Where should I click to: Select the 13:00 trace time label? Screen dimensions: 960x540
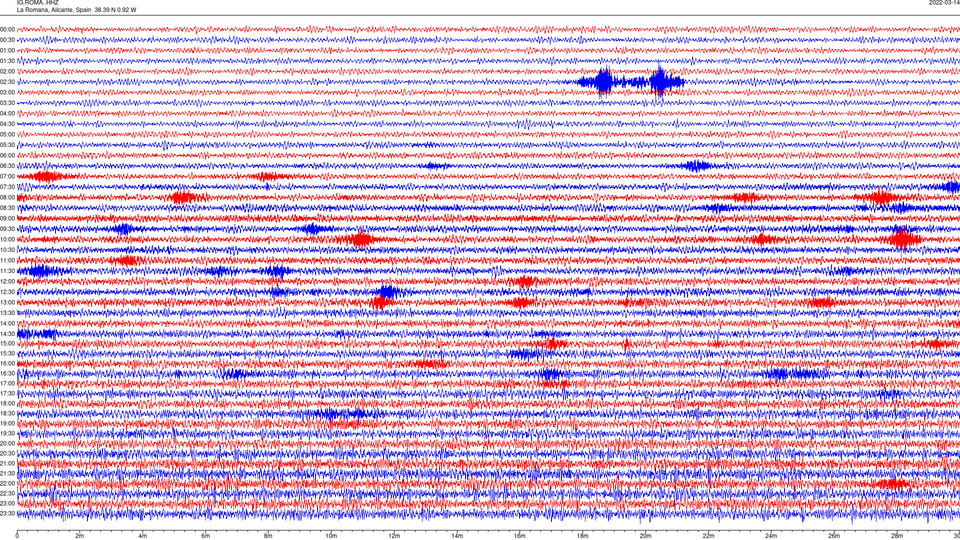click(x=7, y=302)
